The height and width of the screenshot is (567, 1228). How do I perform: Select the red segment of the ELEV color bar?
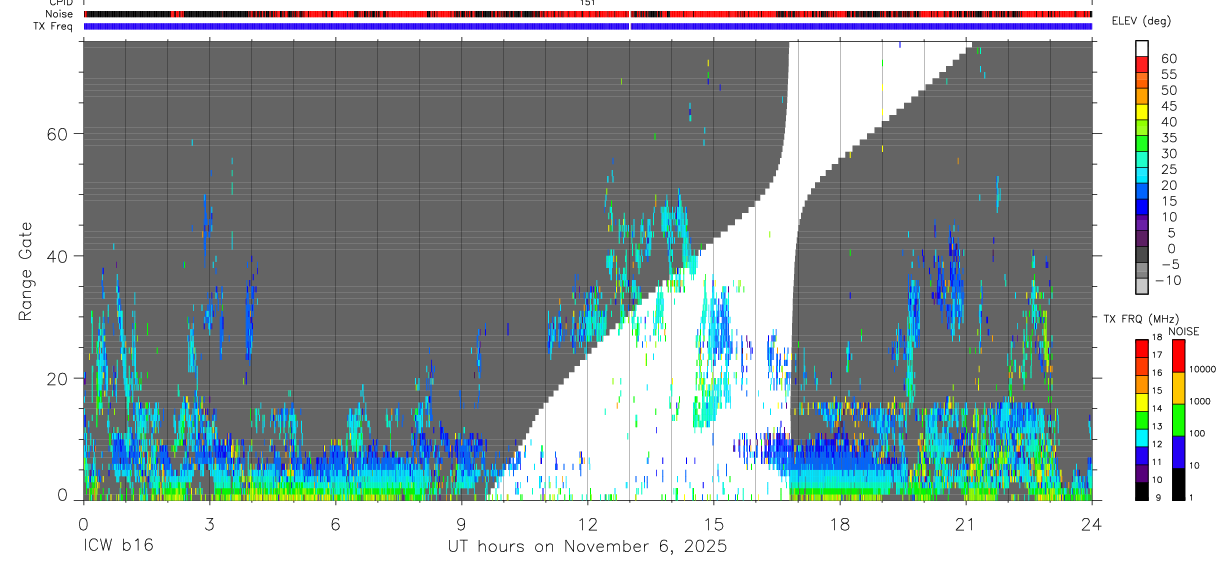[x=1142, y=64]
